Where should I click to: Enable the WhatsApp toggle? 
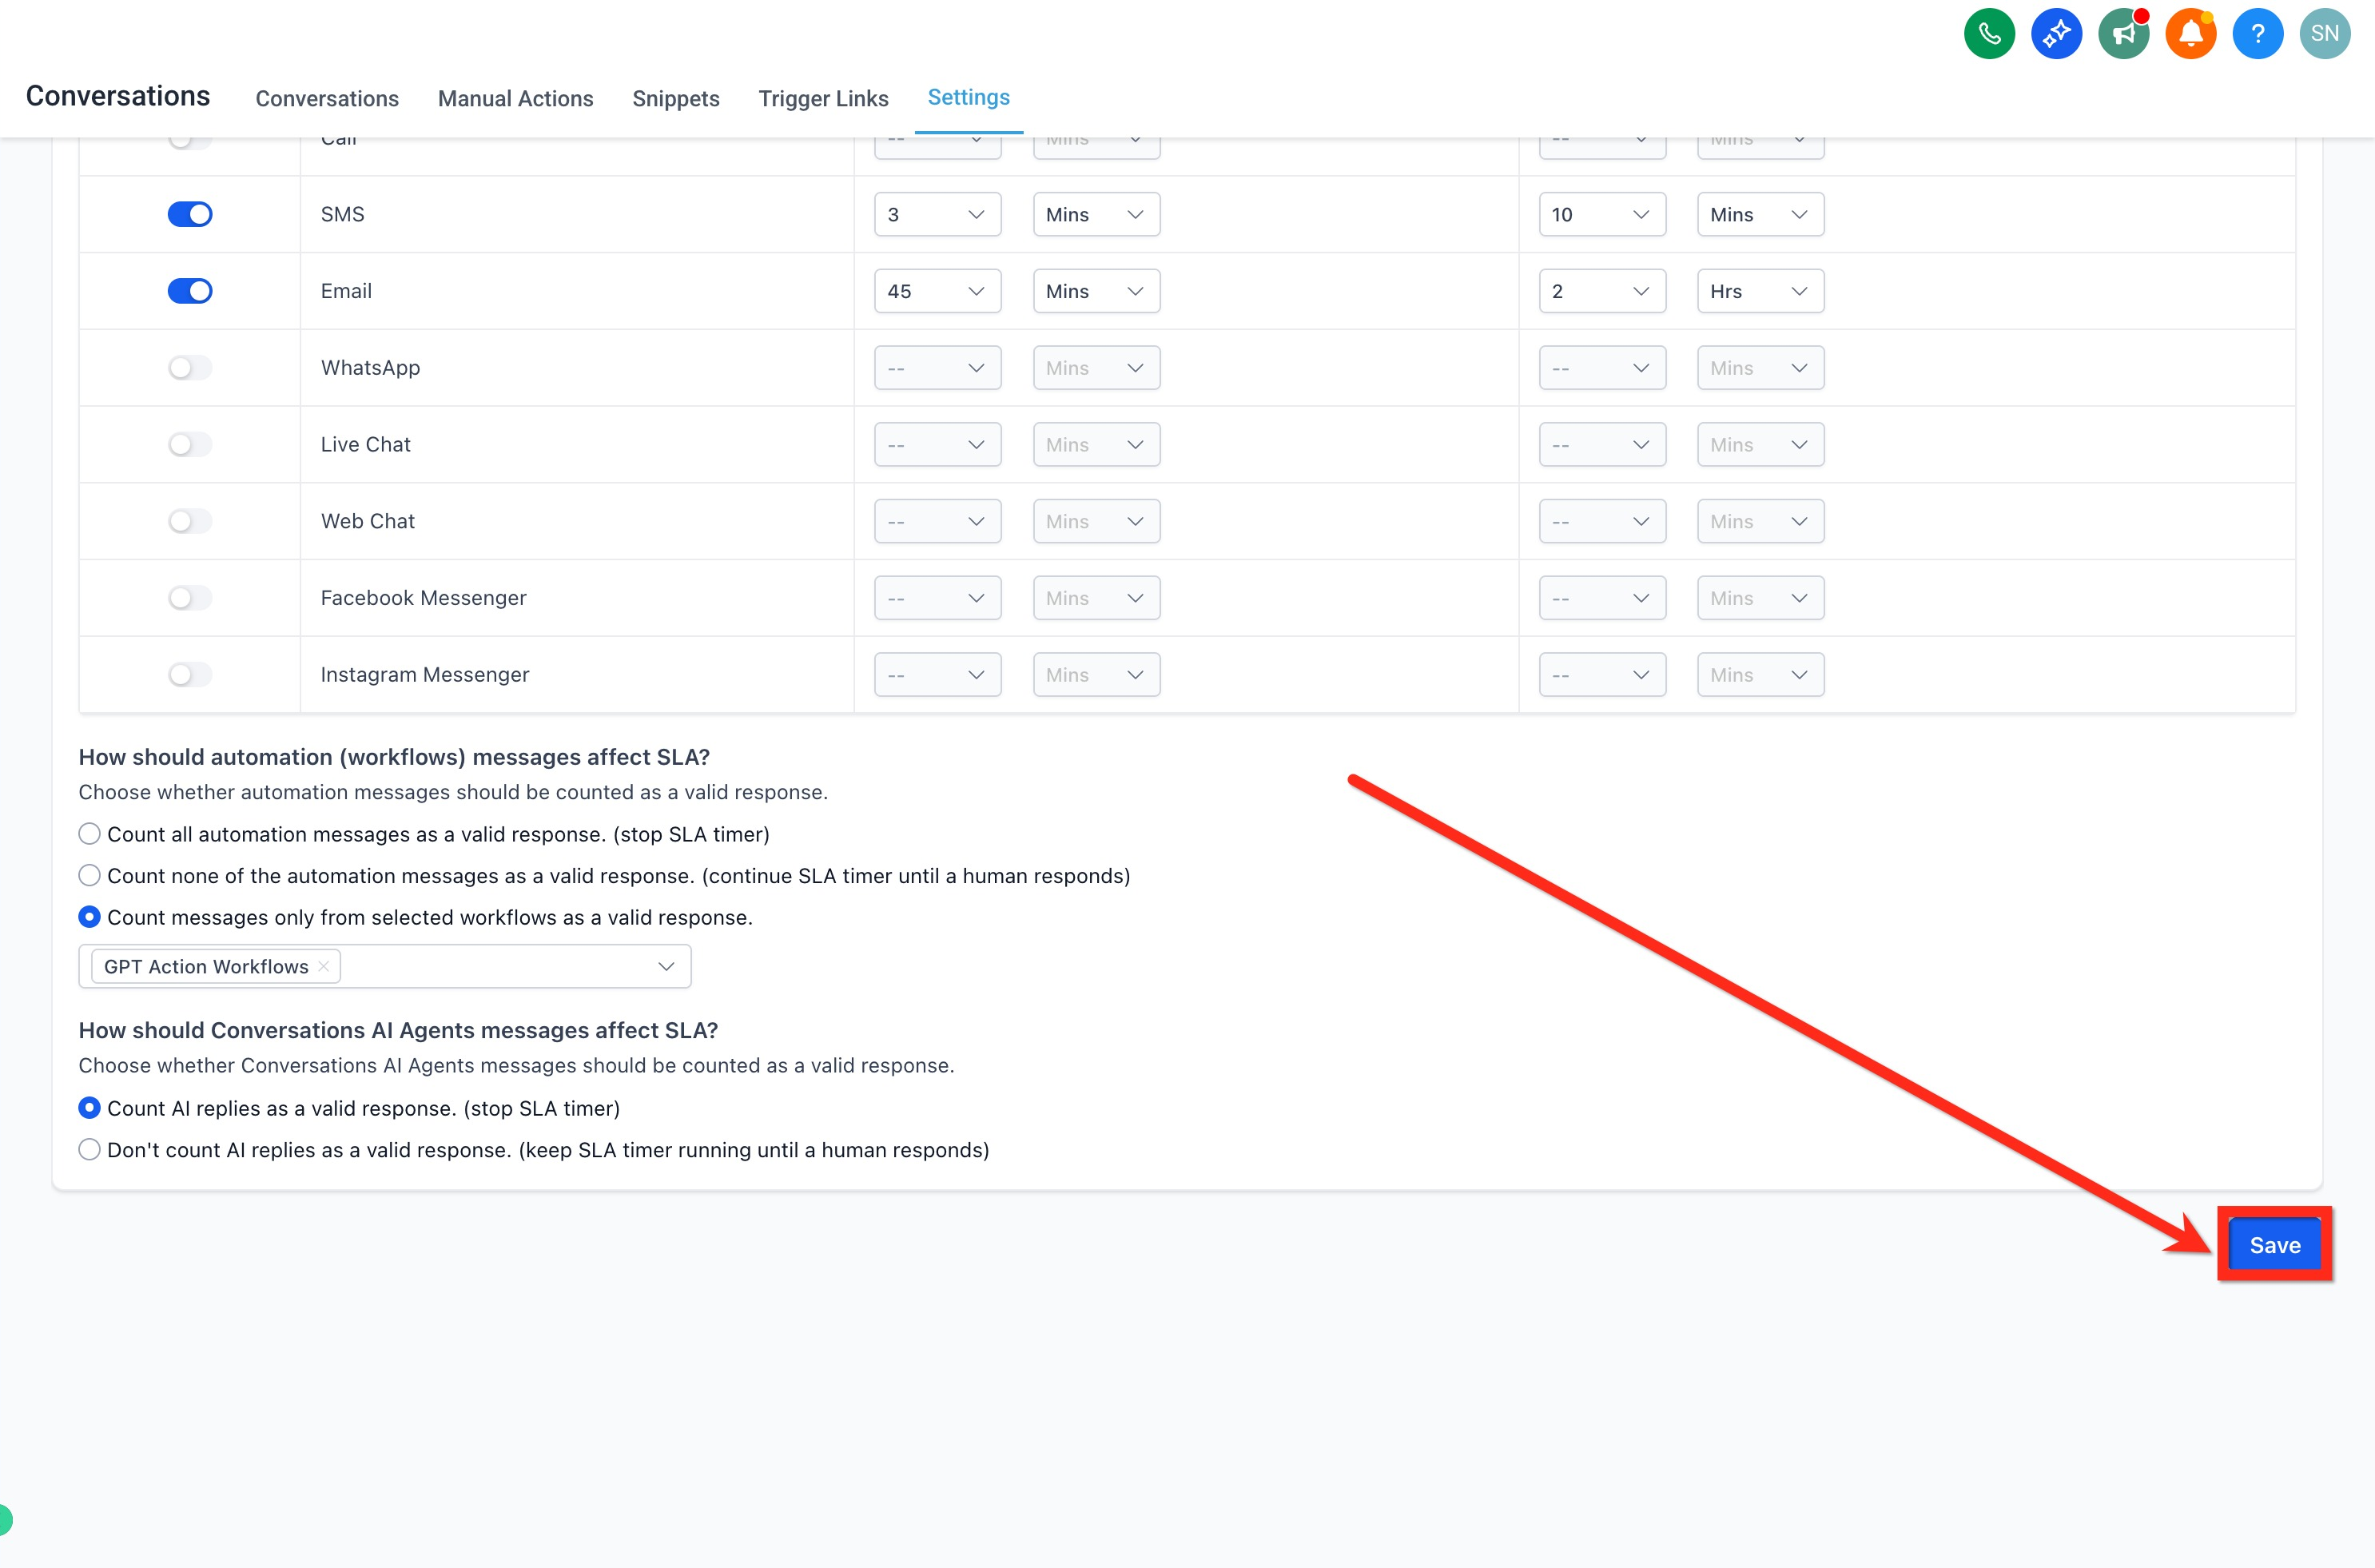point(190,368)
